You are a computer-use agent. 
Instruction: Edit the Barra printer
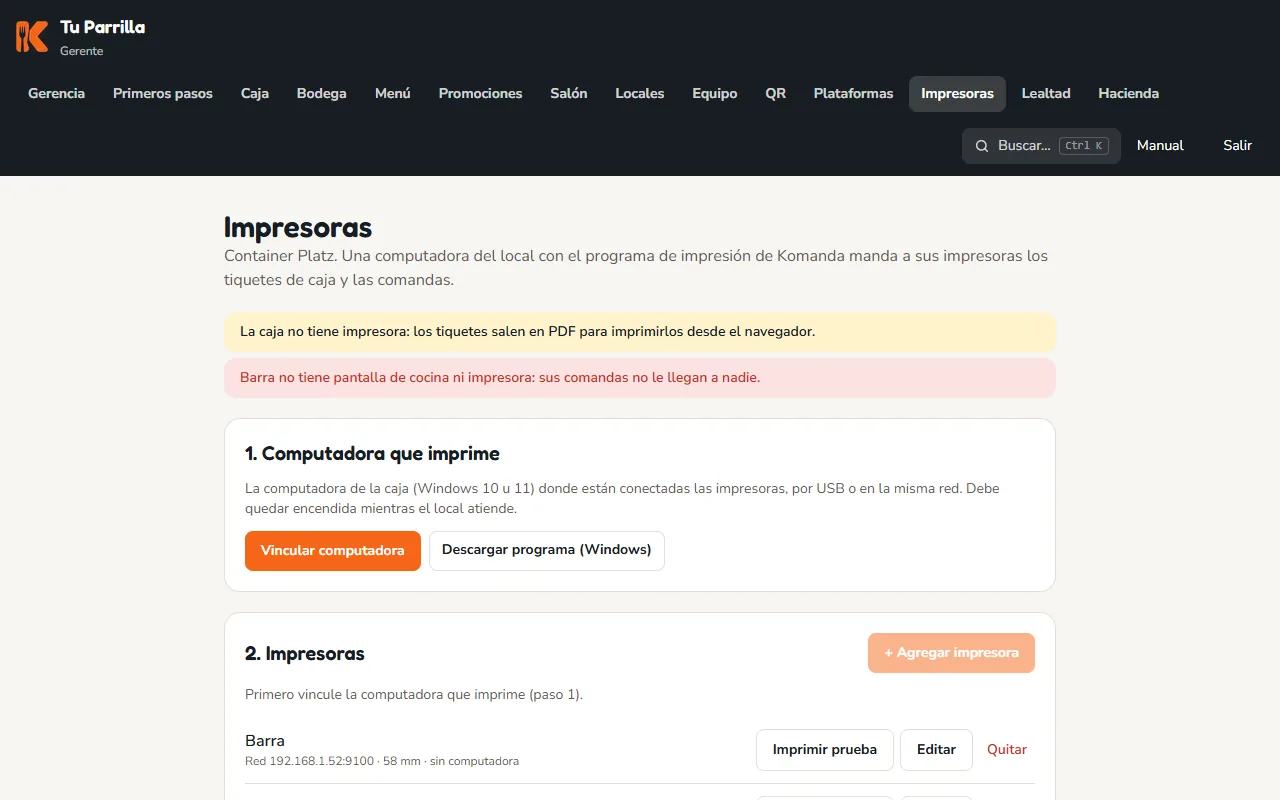click(x=937, y=750)
